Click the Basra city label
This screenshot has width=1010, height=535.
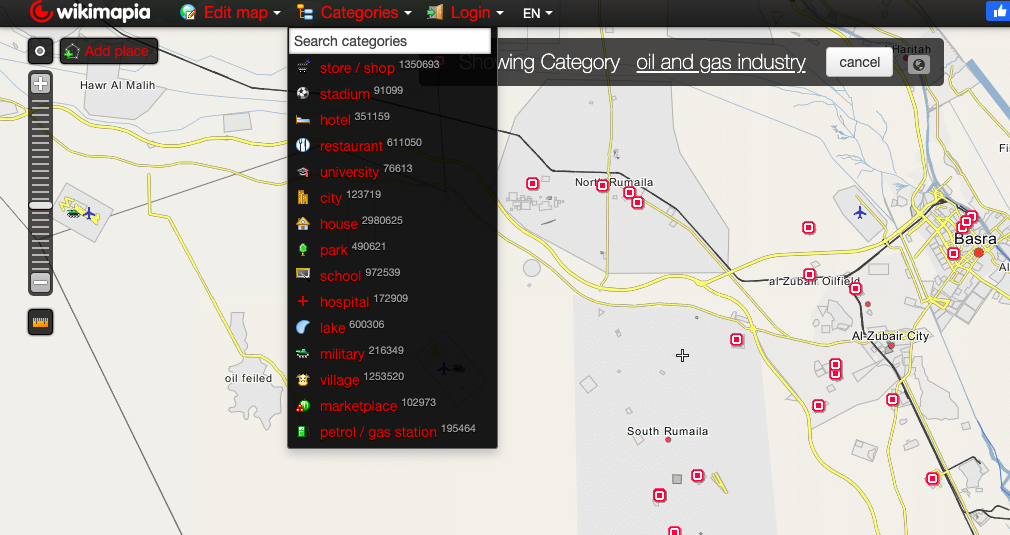(x=975, y=239)
